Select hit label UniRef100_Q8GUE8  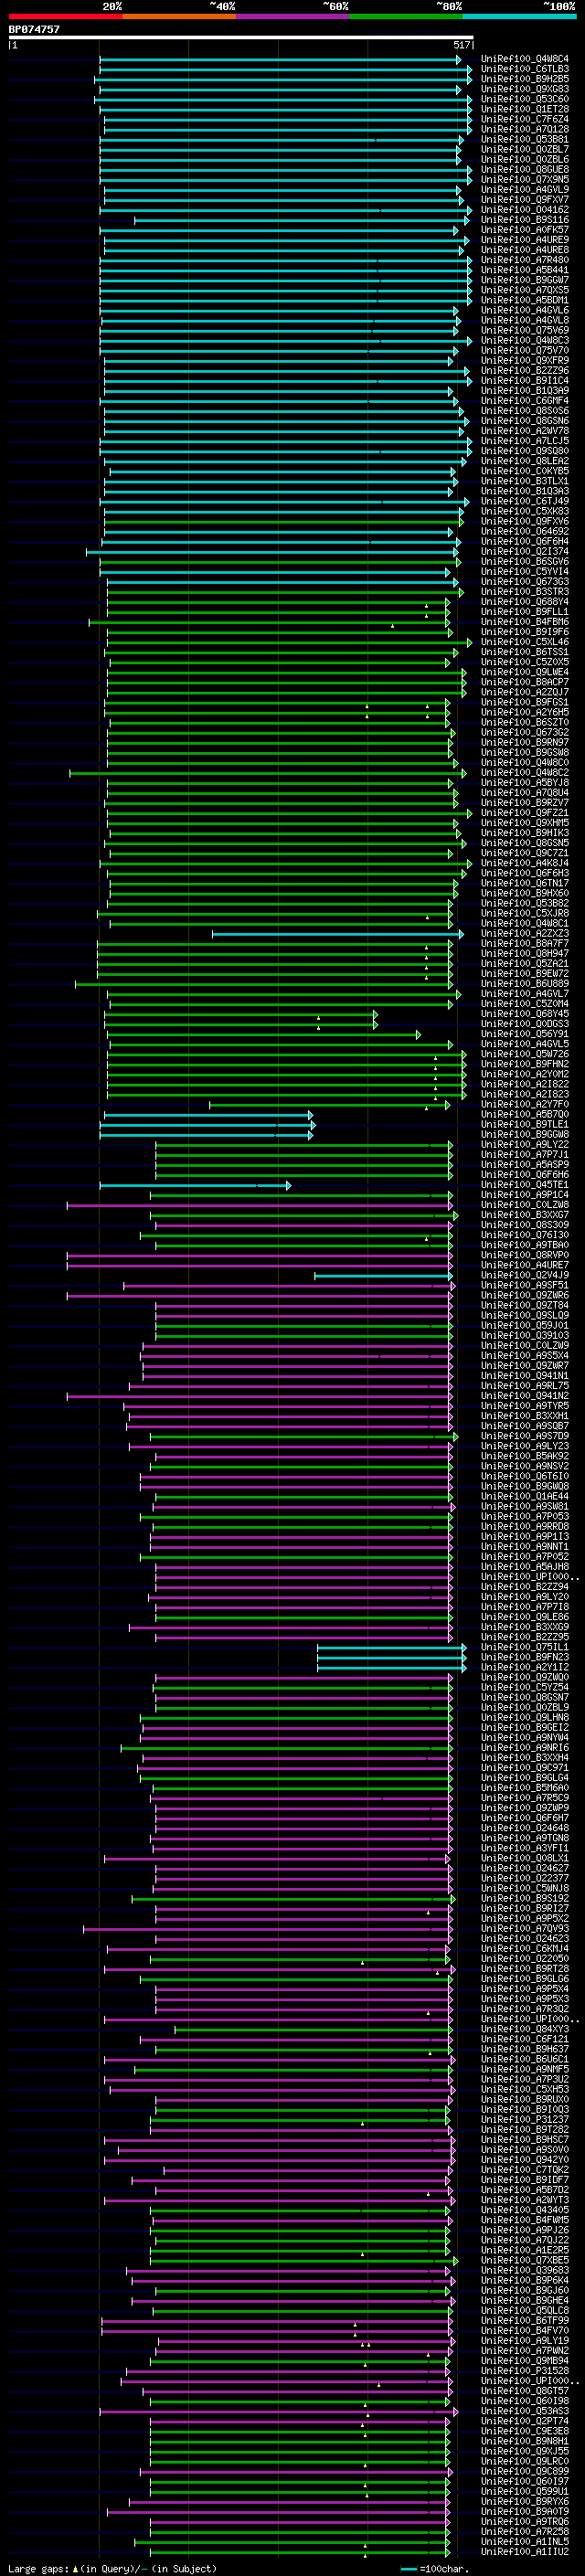(x=525, y=169)
